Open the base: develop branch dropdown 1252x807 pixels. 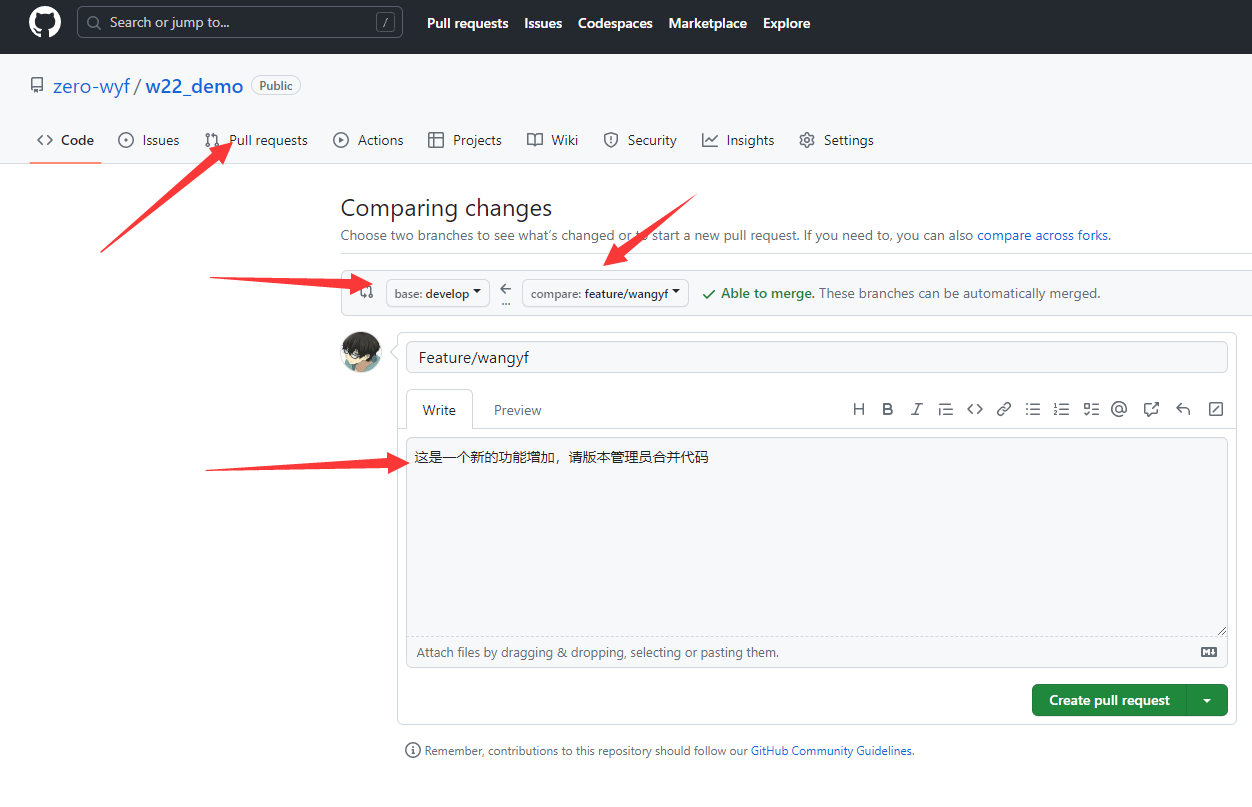pos(437,292)
